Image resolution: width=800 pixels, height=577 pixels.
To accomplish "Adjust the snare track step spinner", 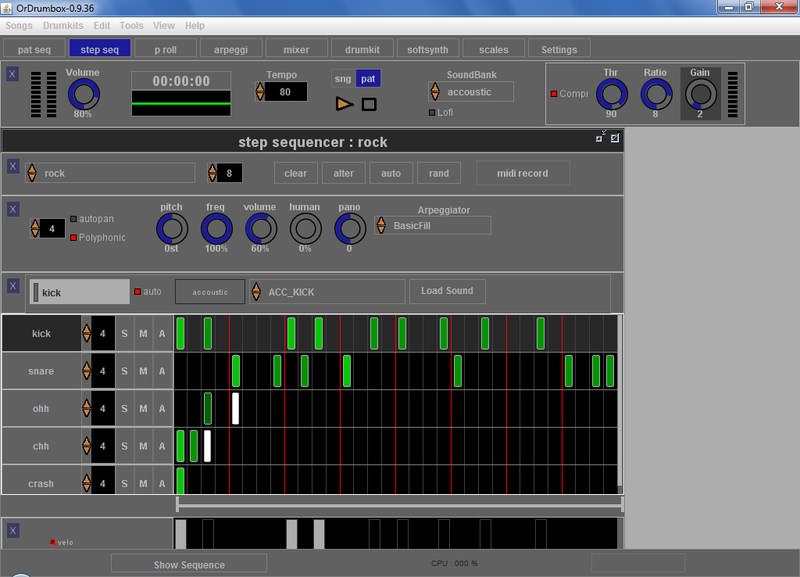I will (86, 371).
